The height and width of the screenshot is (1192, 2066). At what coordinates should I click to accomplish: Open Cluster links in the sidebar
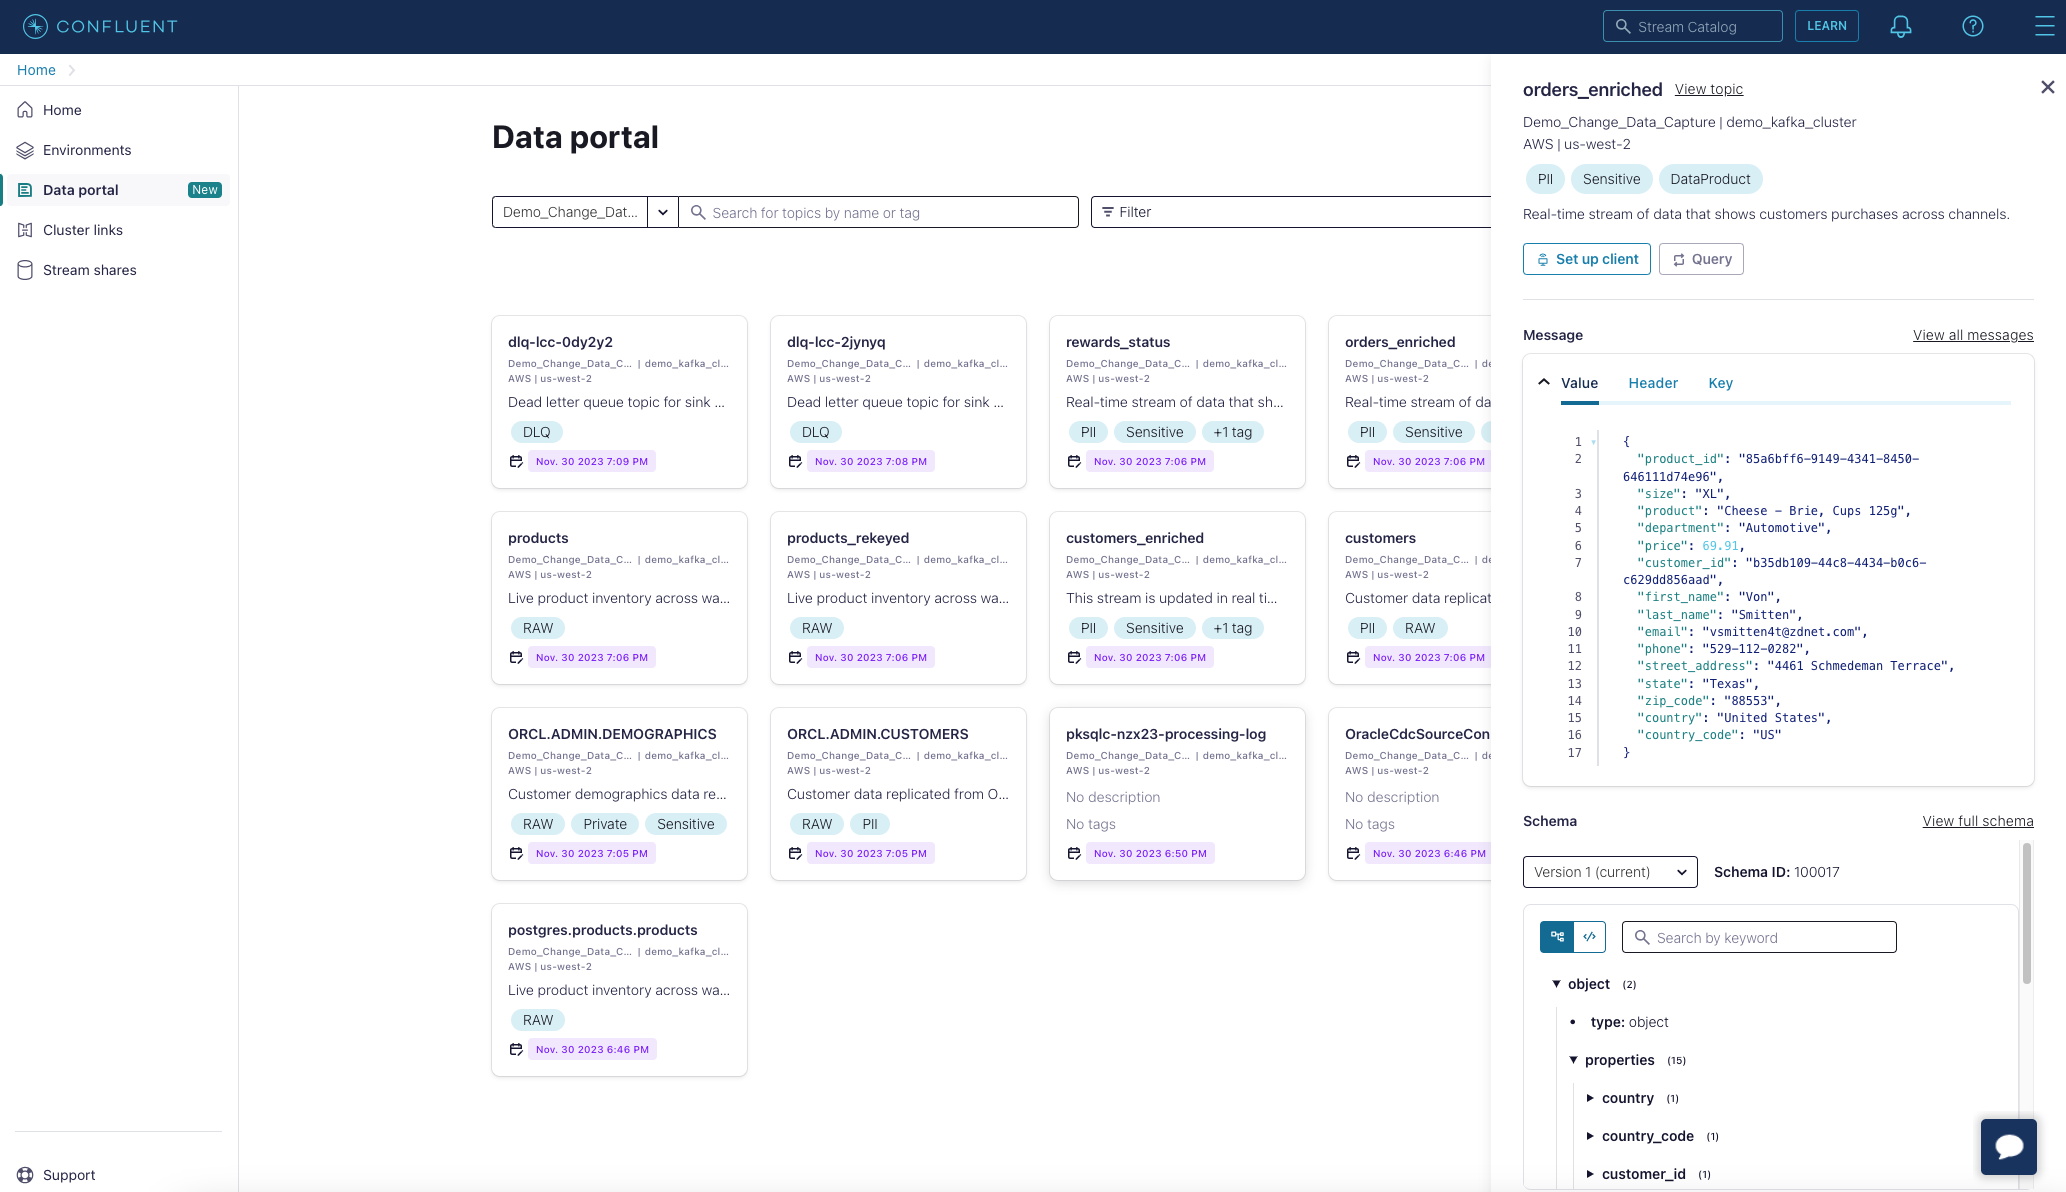click(83, 230)
